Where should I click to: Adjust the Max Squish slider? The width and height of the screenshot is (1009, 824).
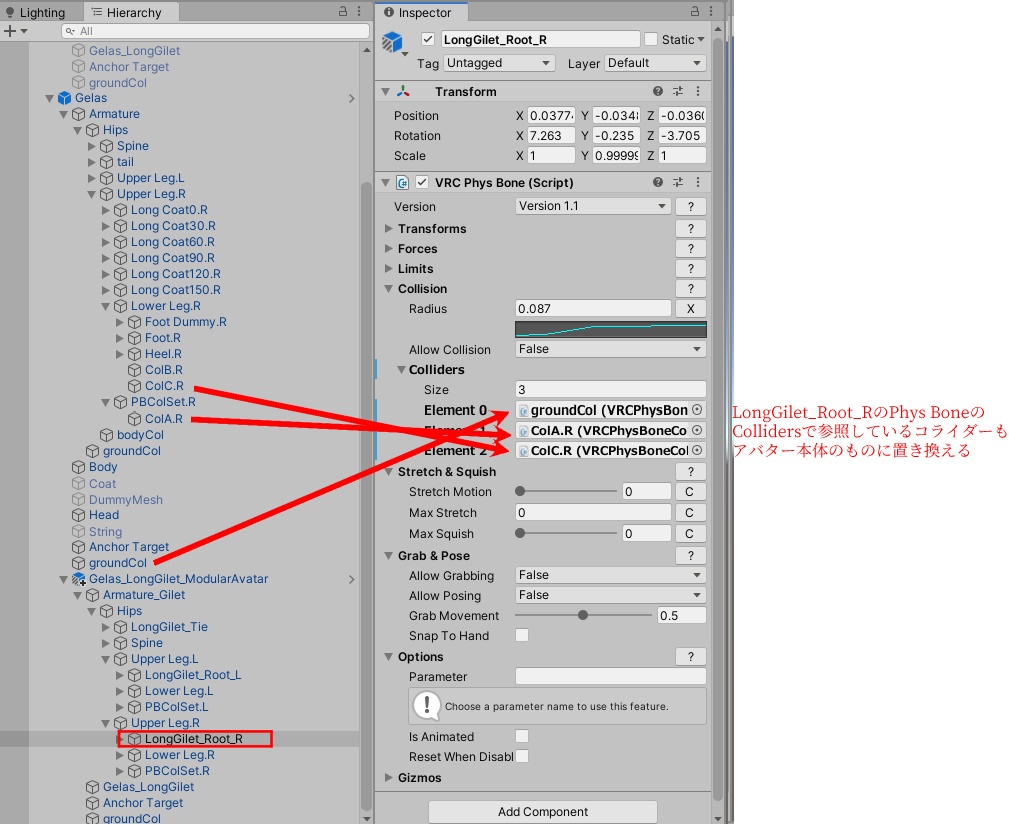click(x=566, y=533)
